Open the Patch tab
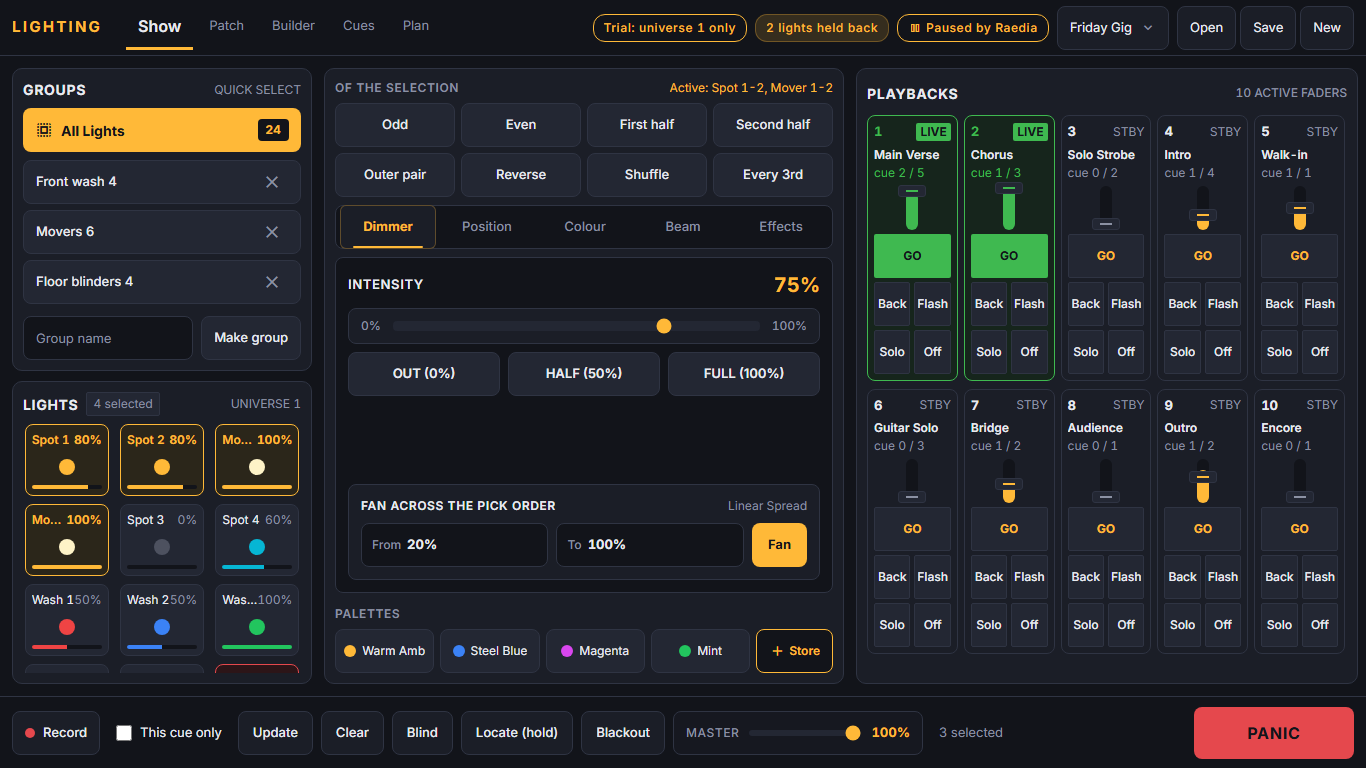 (227, 26)
